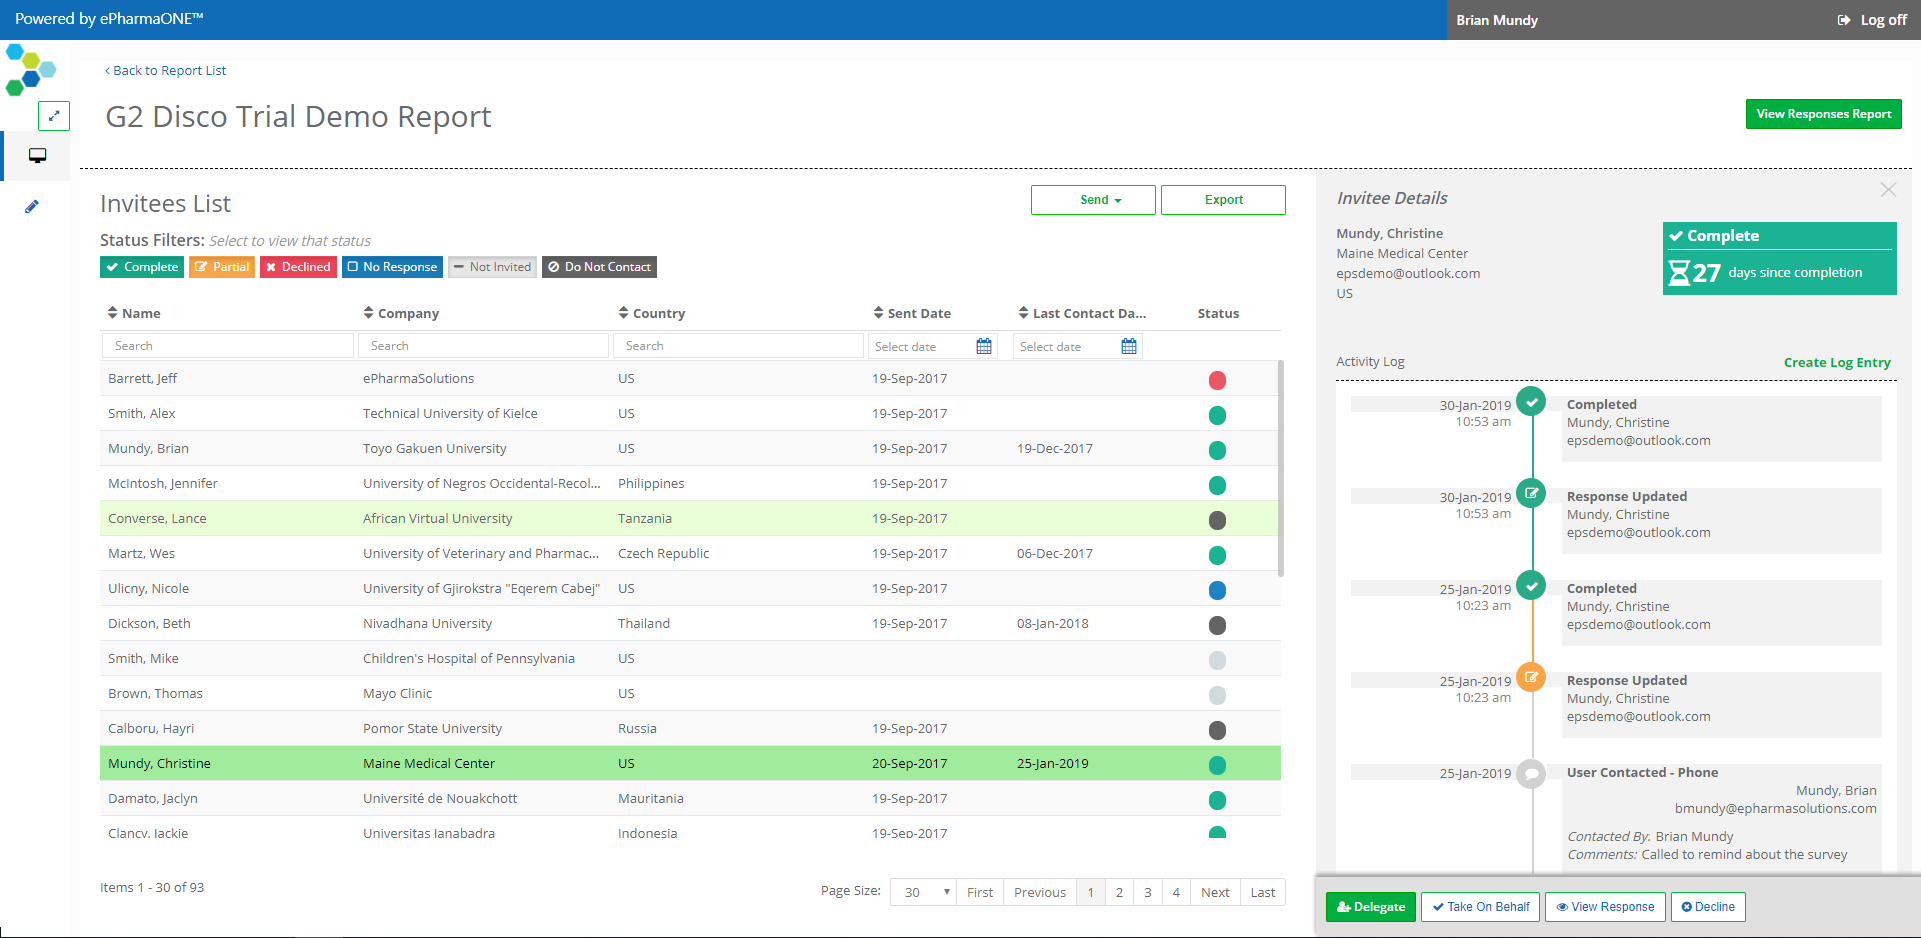This screenshot has height=938, width=1921.
Task: Sort the list by Country column
Action: pyautogui.click(x=652, y=313)
